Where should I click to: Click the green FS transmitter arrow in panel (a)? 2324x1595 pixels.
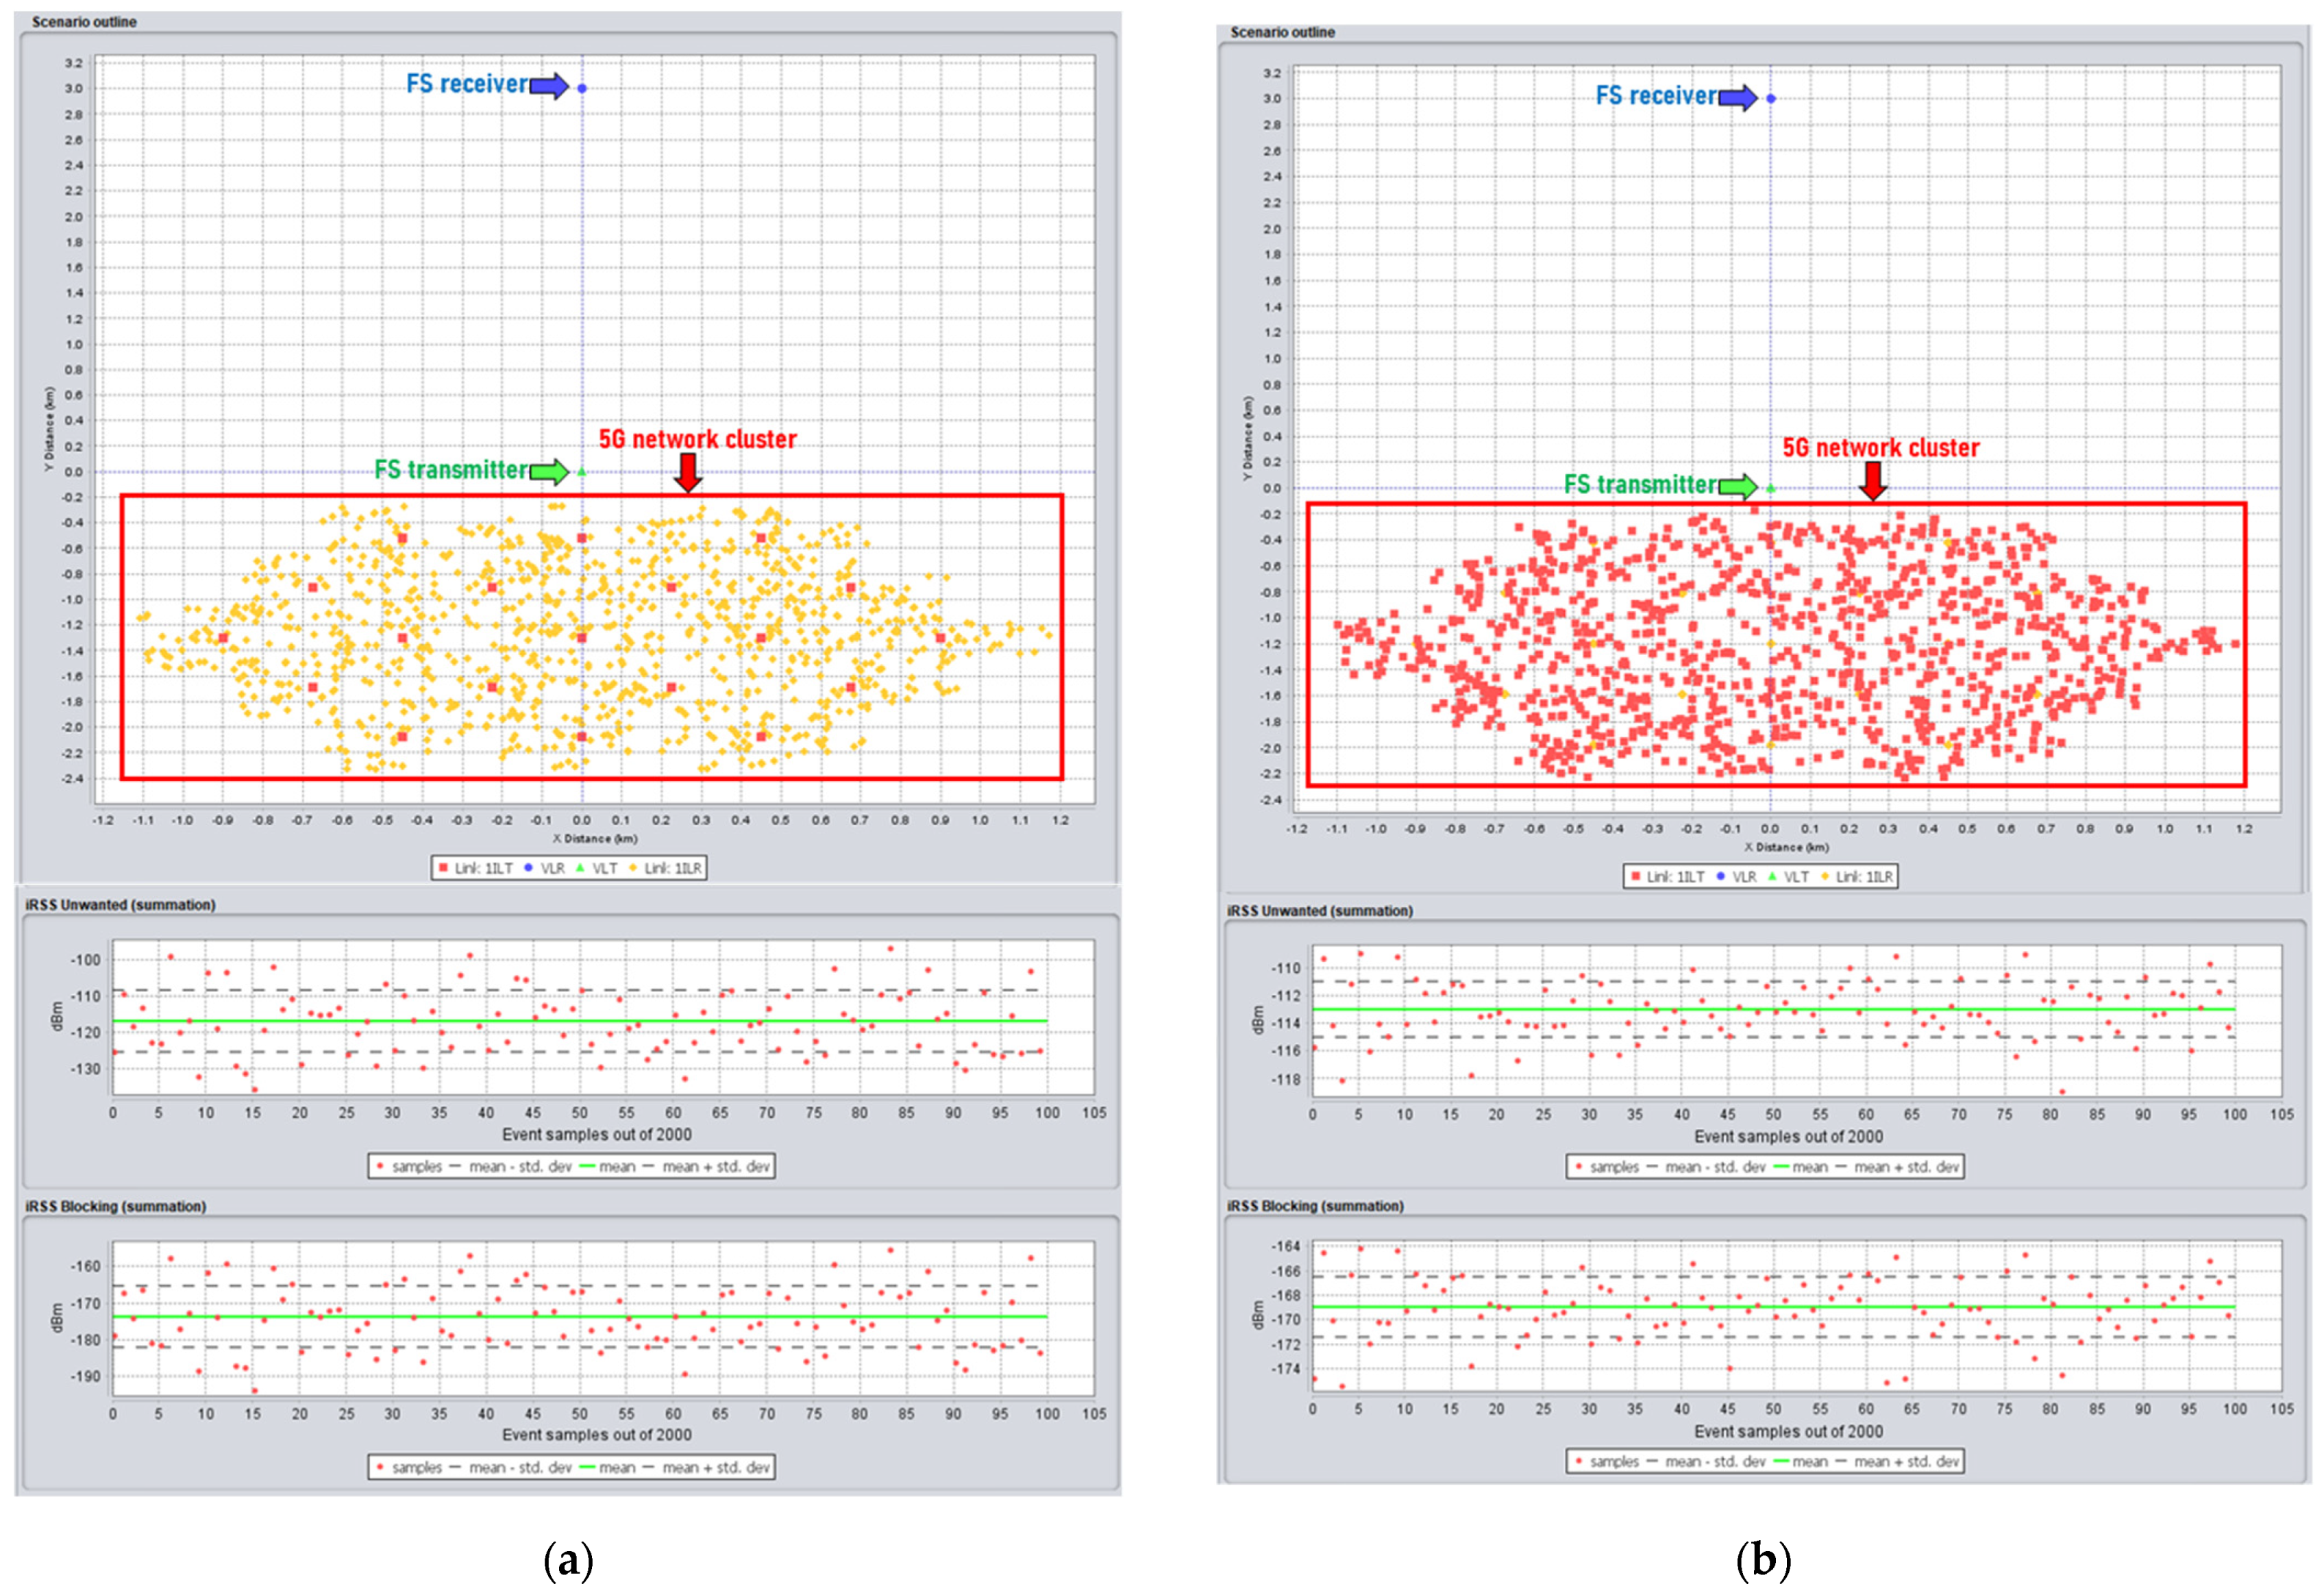(549, 471)
